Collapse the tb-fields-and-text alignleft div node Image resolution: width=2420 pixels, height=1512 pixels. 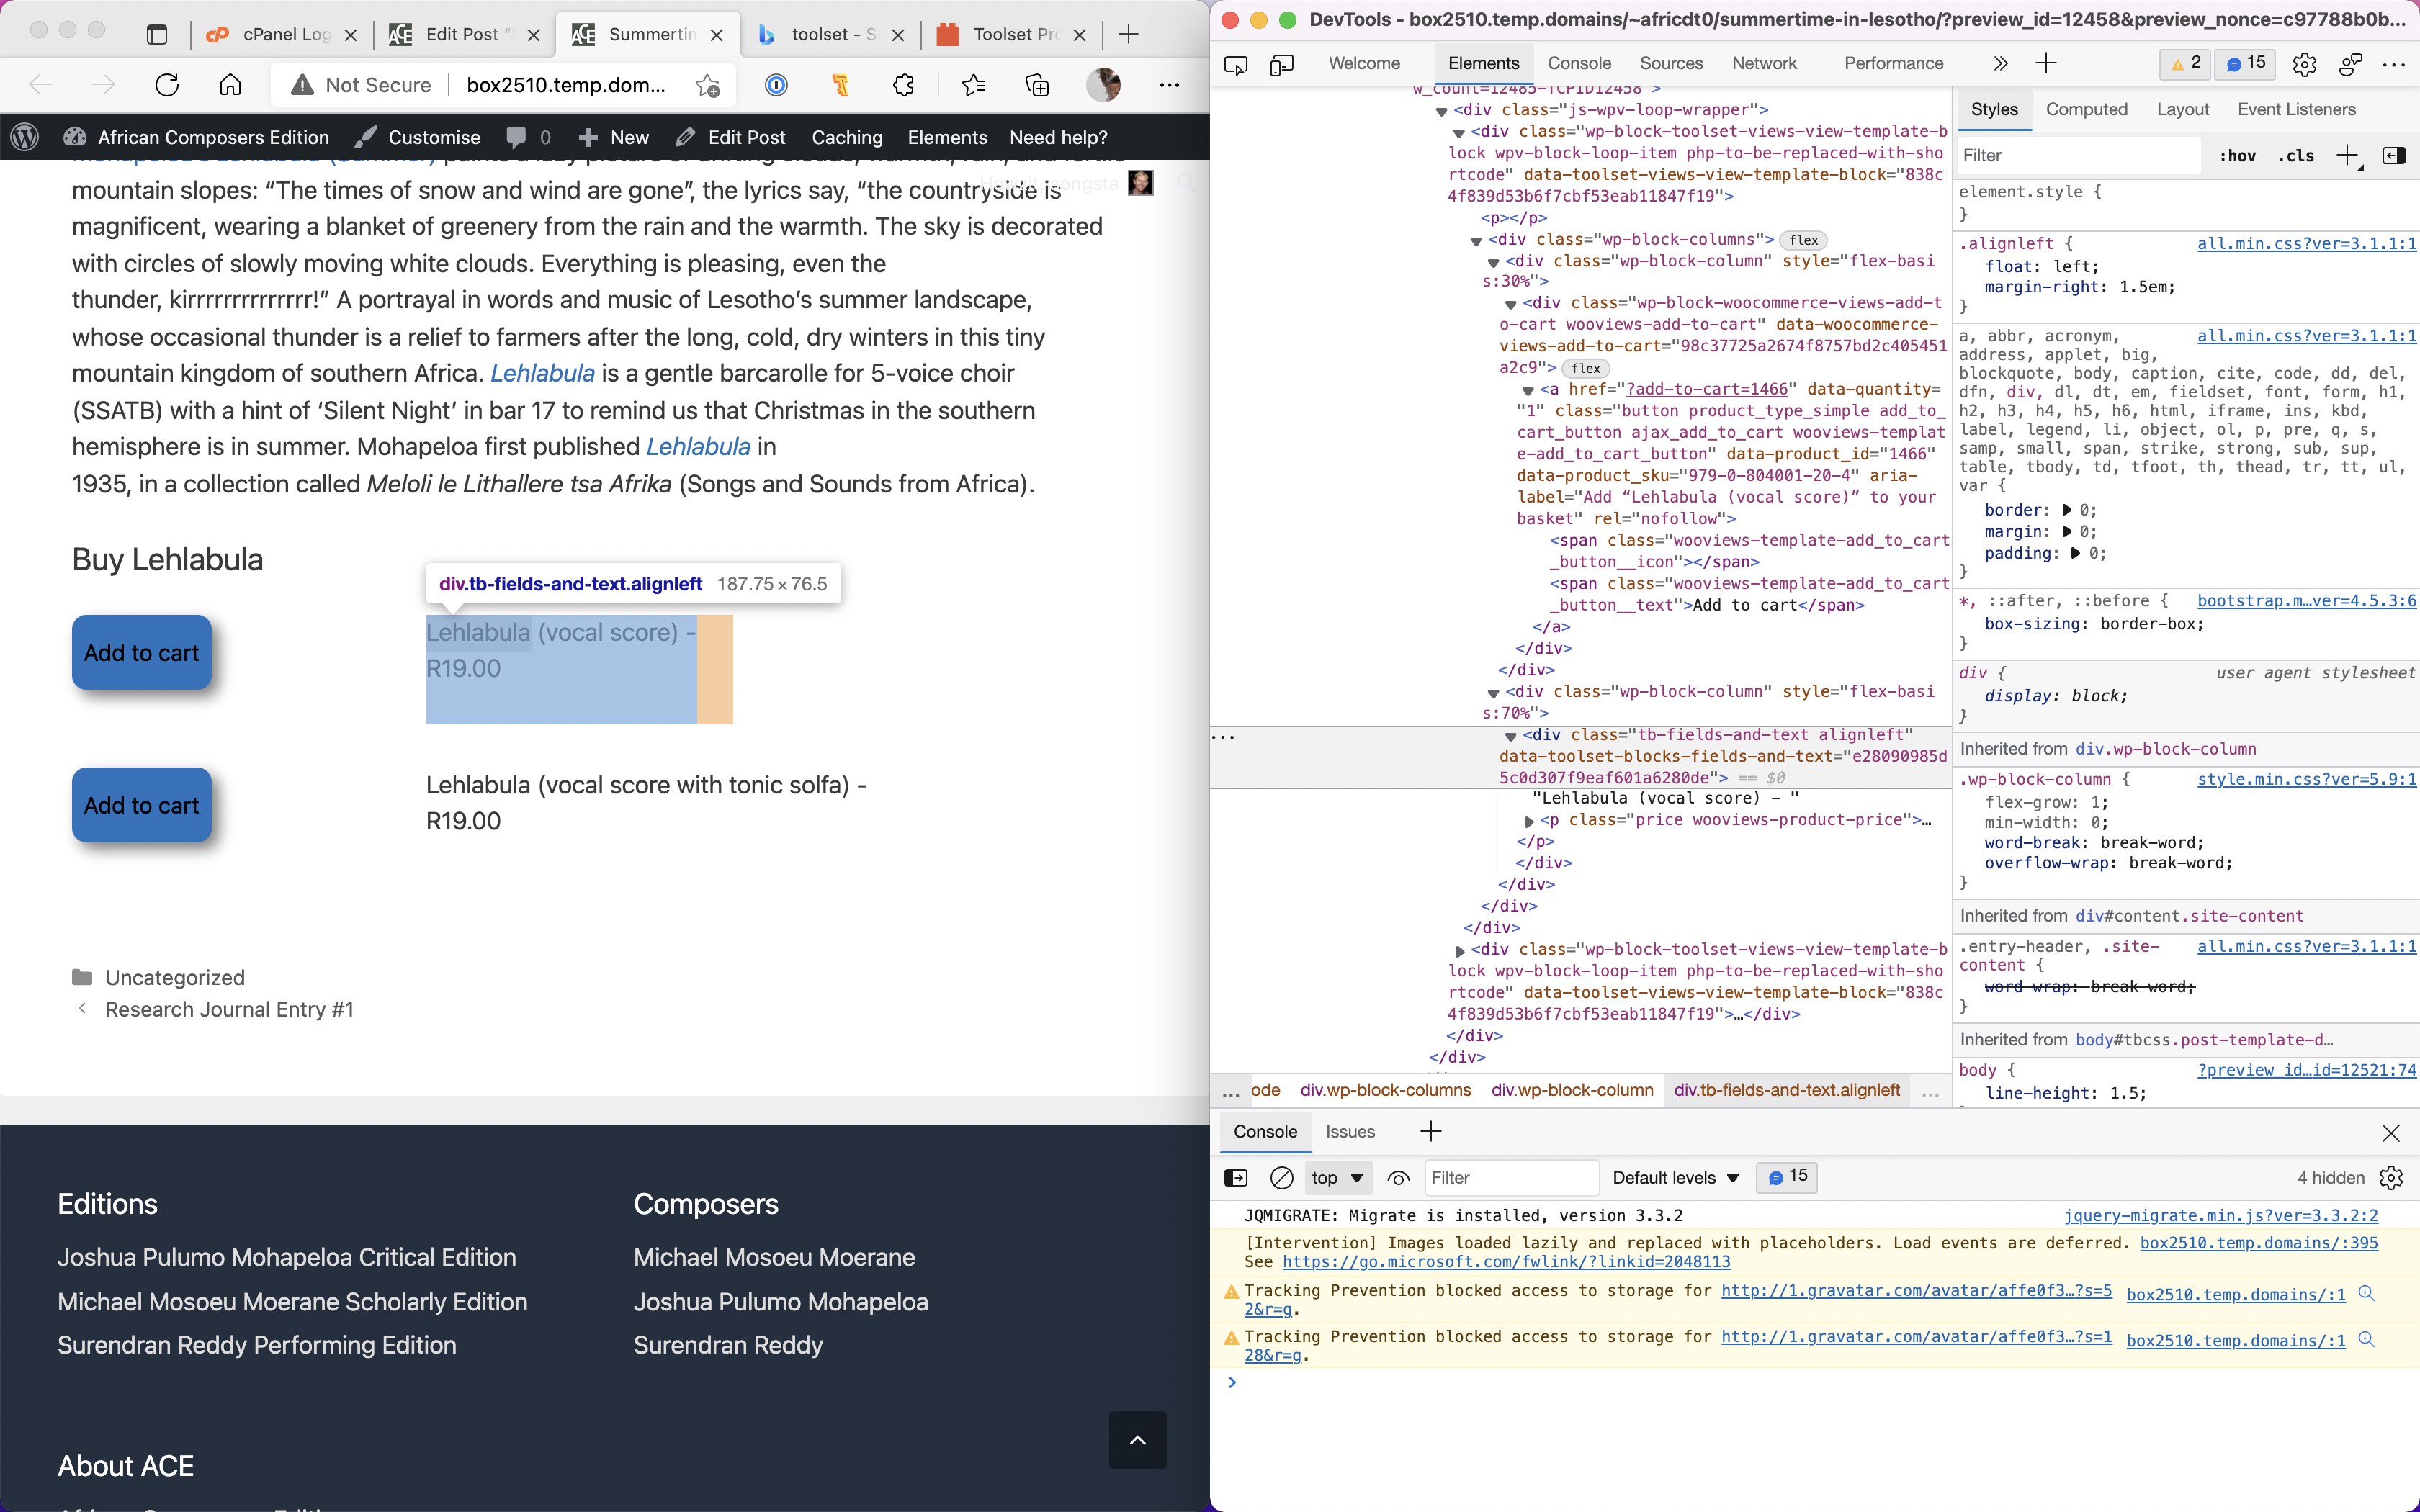tap(1511, 736)
